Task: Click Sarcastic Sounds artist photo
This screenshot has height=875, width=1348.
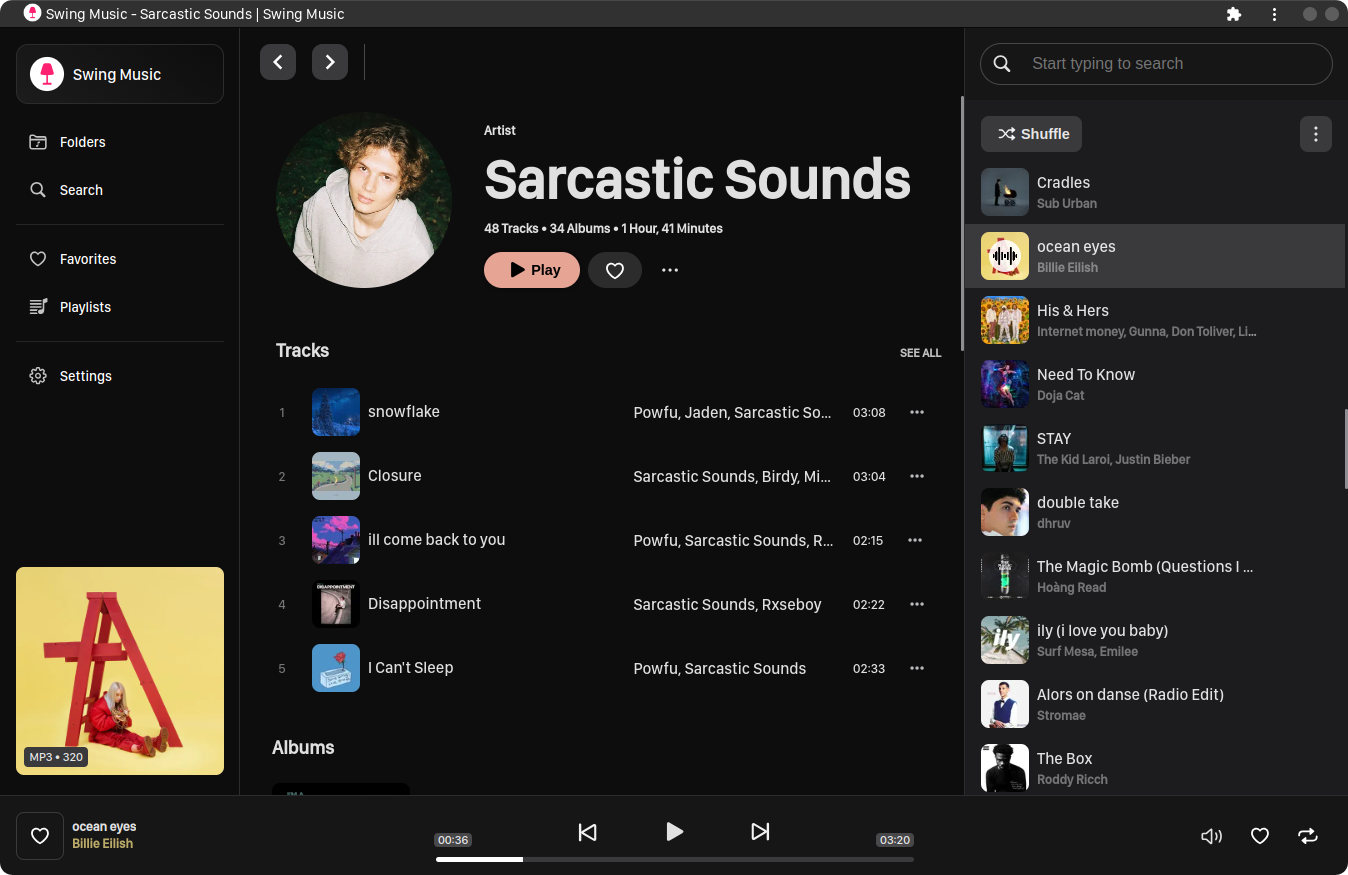Action: (364, 200)
